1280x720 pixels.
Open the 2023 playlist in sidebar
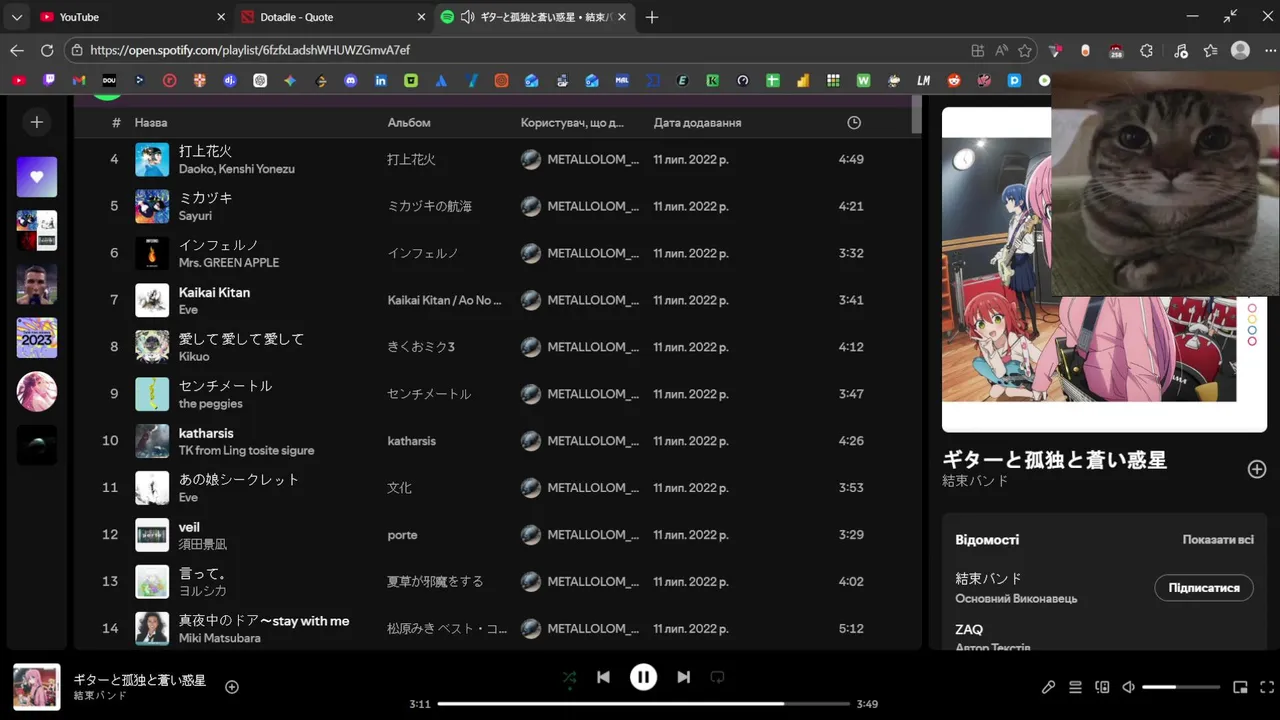click(37, 338)
